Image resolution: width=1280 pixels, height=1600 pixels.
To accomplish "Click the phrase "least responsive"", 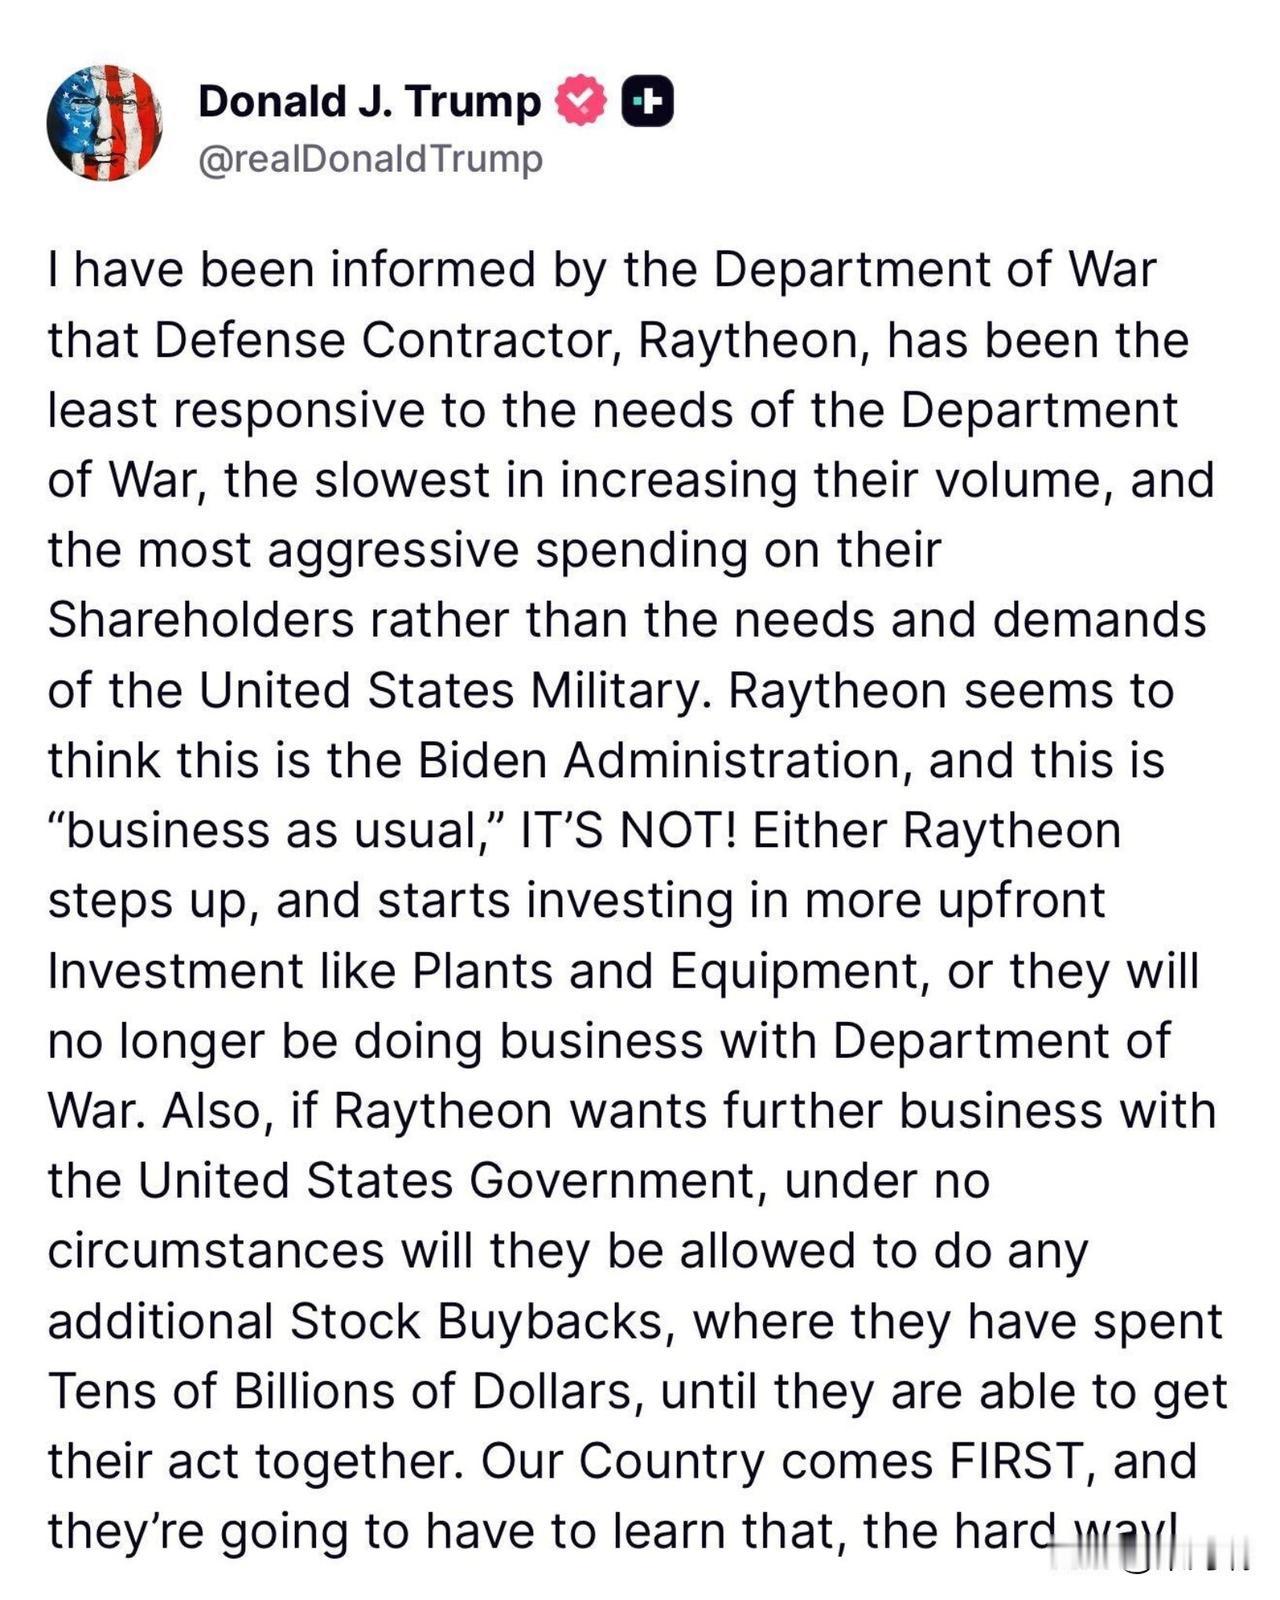I will [236, 411].
